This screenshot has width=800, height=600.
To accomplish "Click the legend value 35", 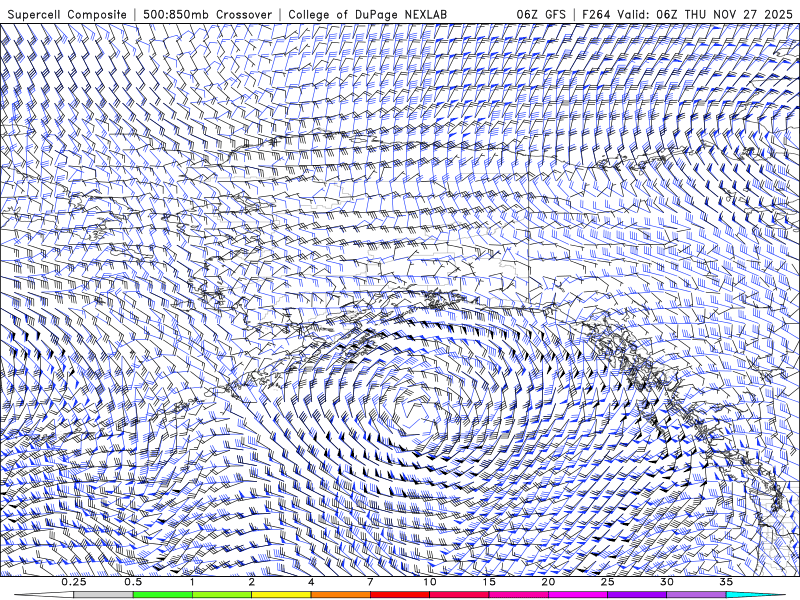I will (x=726, y=582).
